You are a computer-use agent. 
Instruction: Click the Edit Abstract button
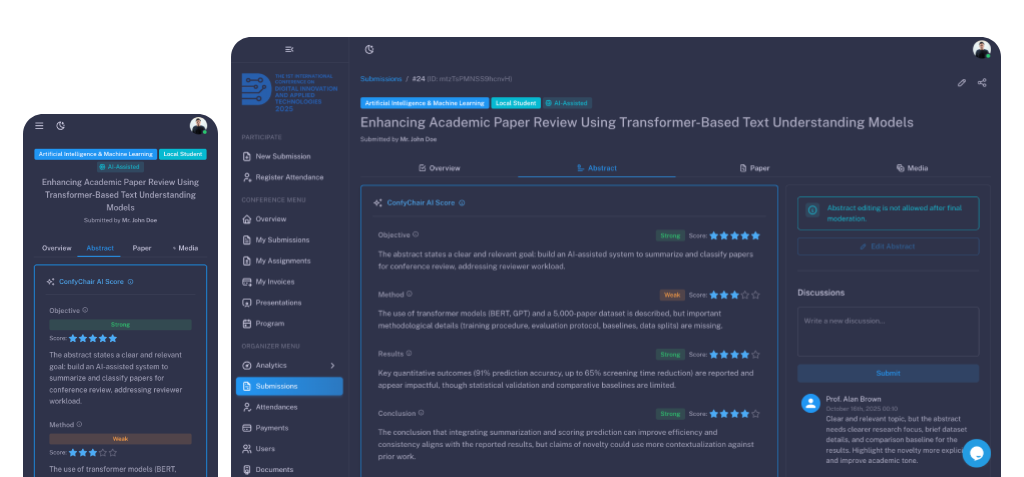tap(888, 246)
